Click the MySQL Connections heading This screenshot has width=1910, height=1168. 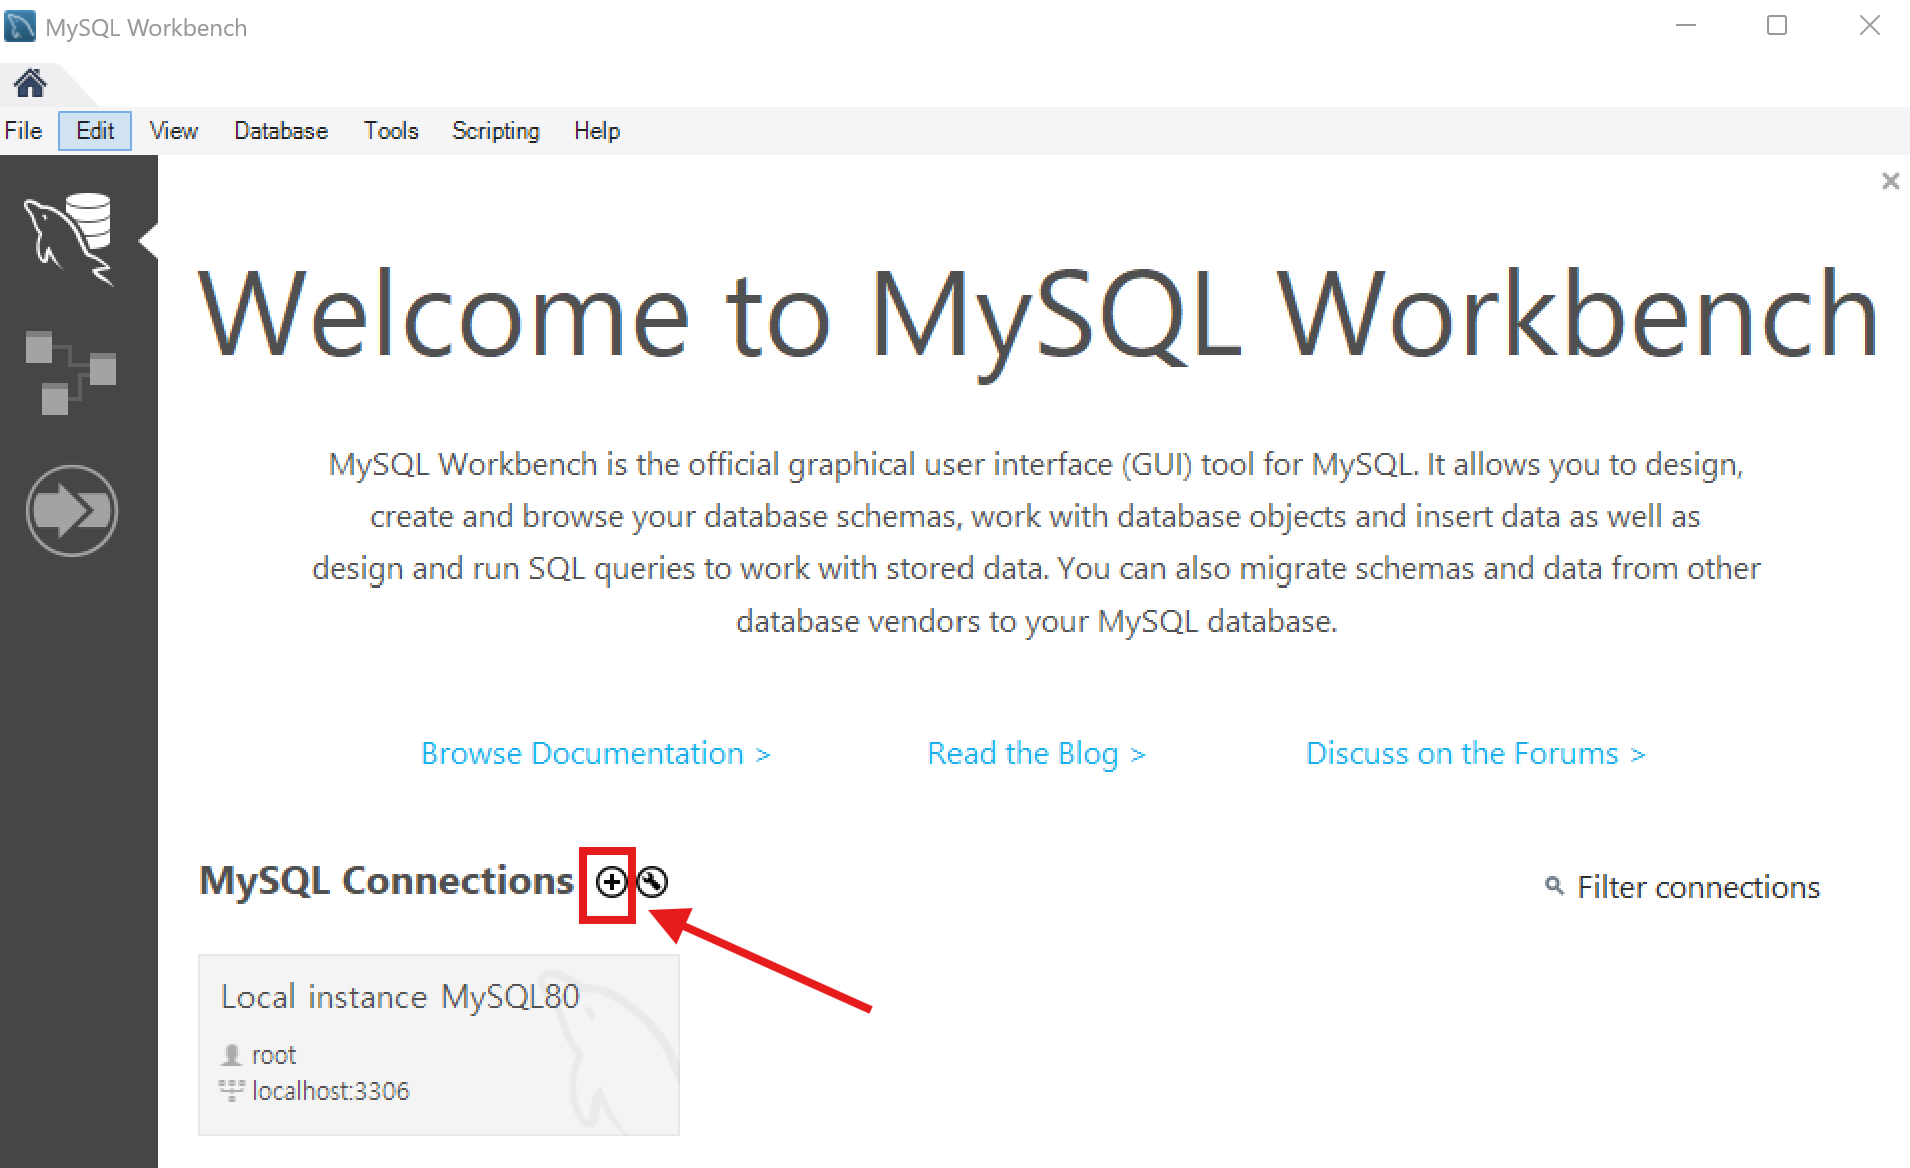387,881
